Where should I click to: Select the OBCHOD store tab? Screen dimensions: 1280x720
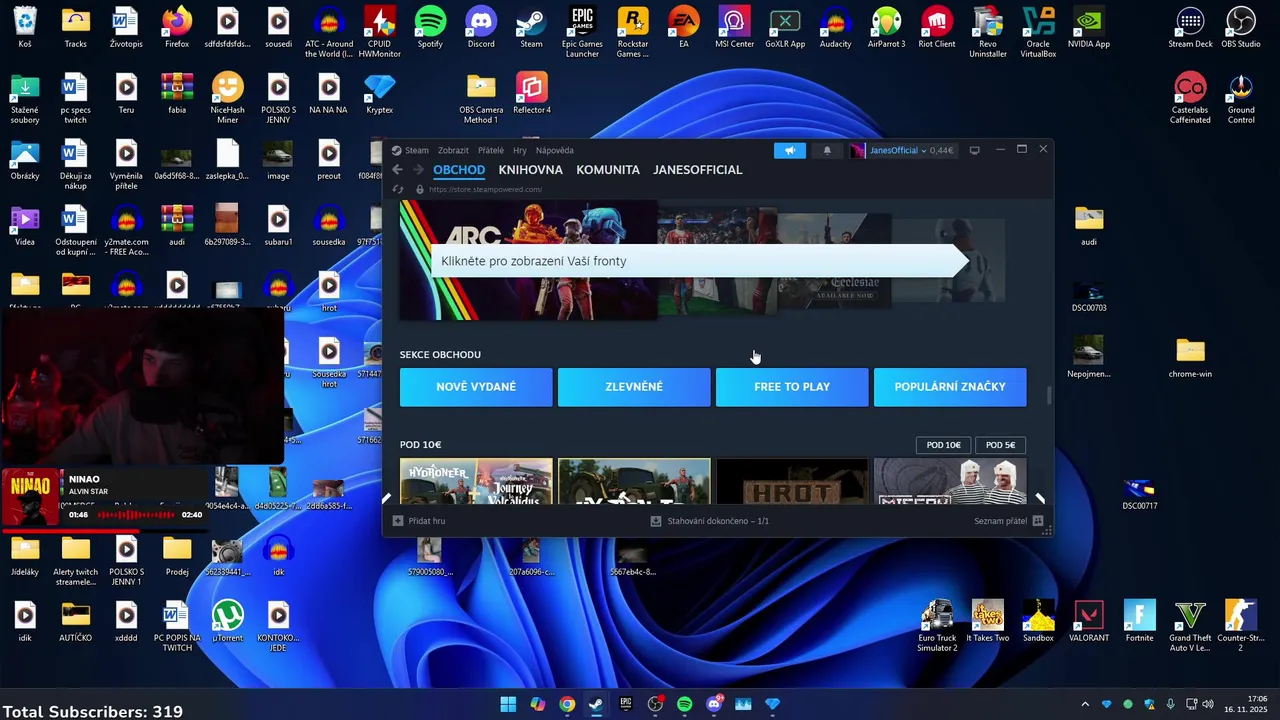tap(459, 170)
